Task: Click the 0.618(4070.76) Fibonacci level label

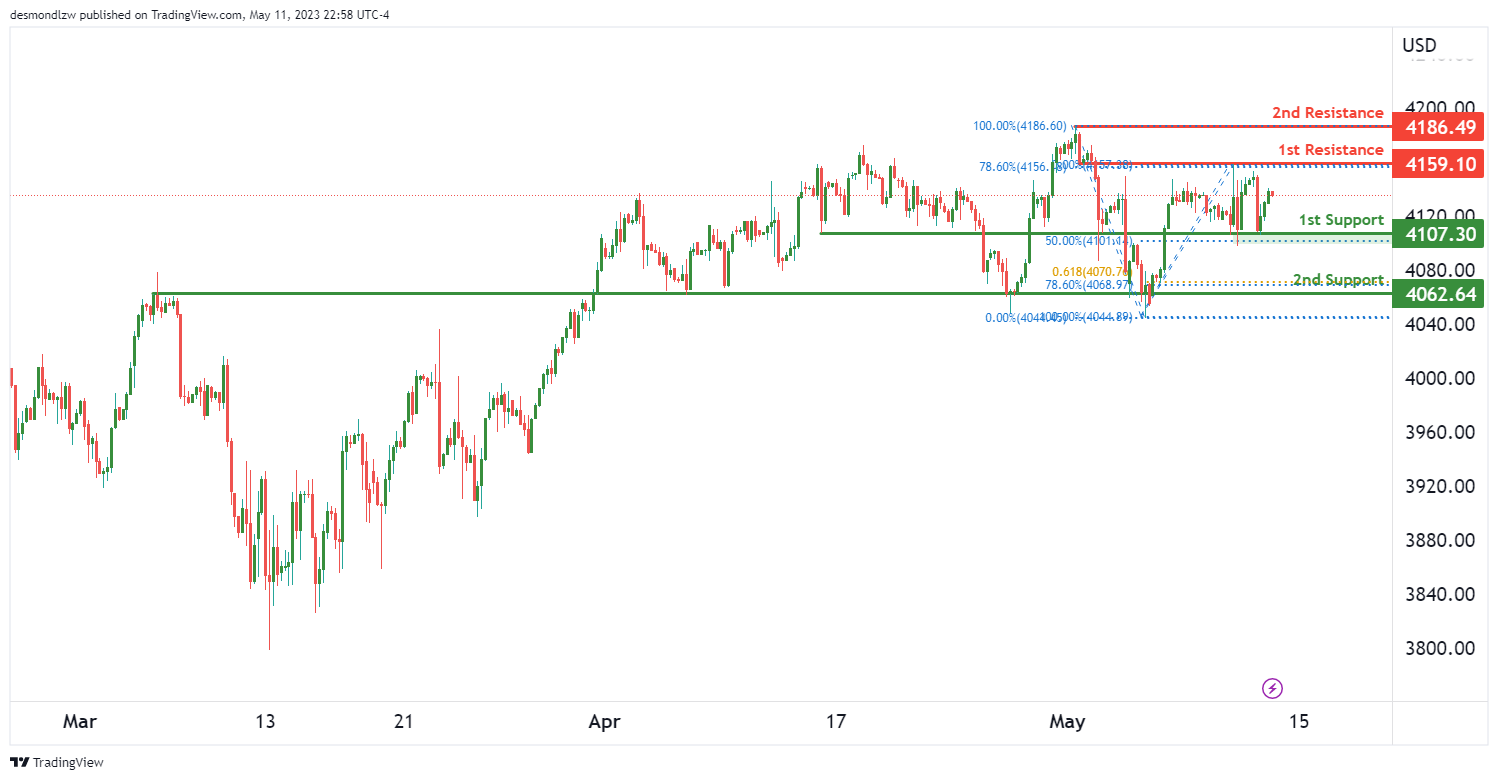Action: 1089,271
